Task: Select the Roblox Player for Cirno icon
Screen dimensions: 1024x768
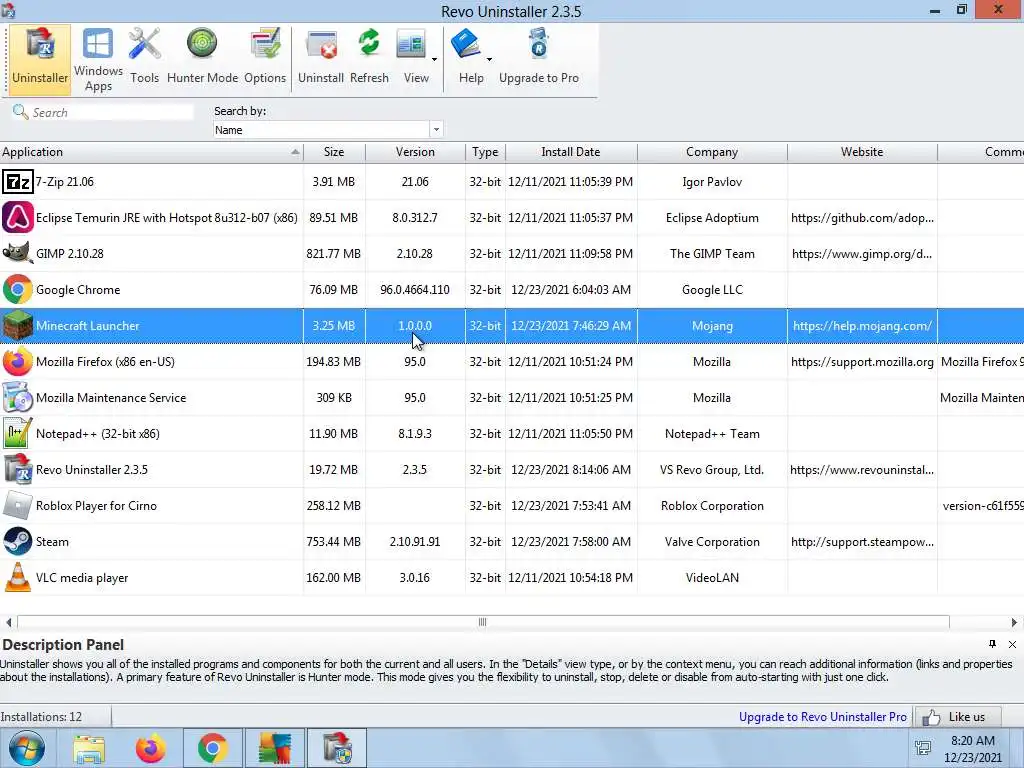Action: (18, 505)
